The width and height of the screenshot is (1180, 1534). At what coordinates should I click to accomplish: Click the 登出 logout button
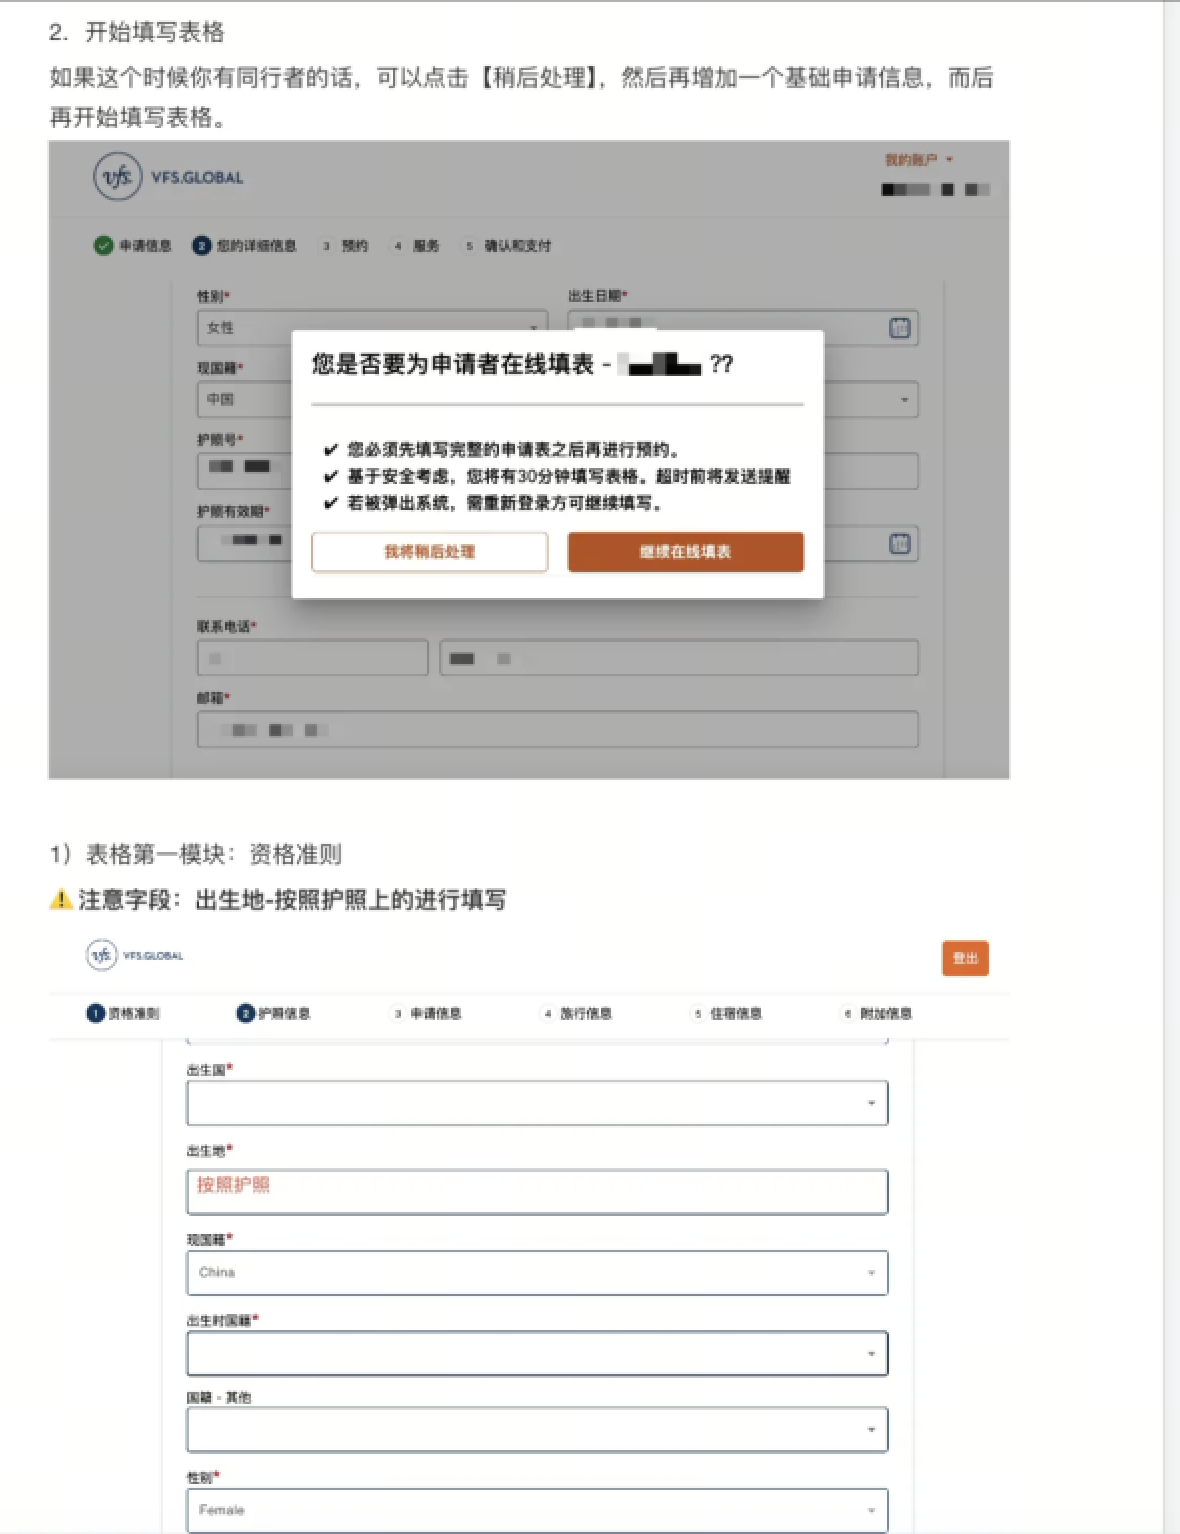click(x=964, y=958)
